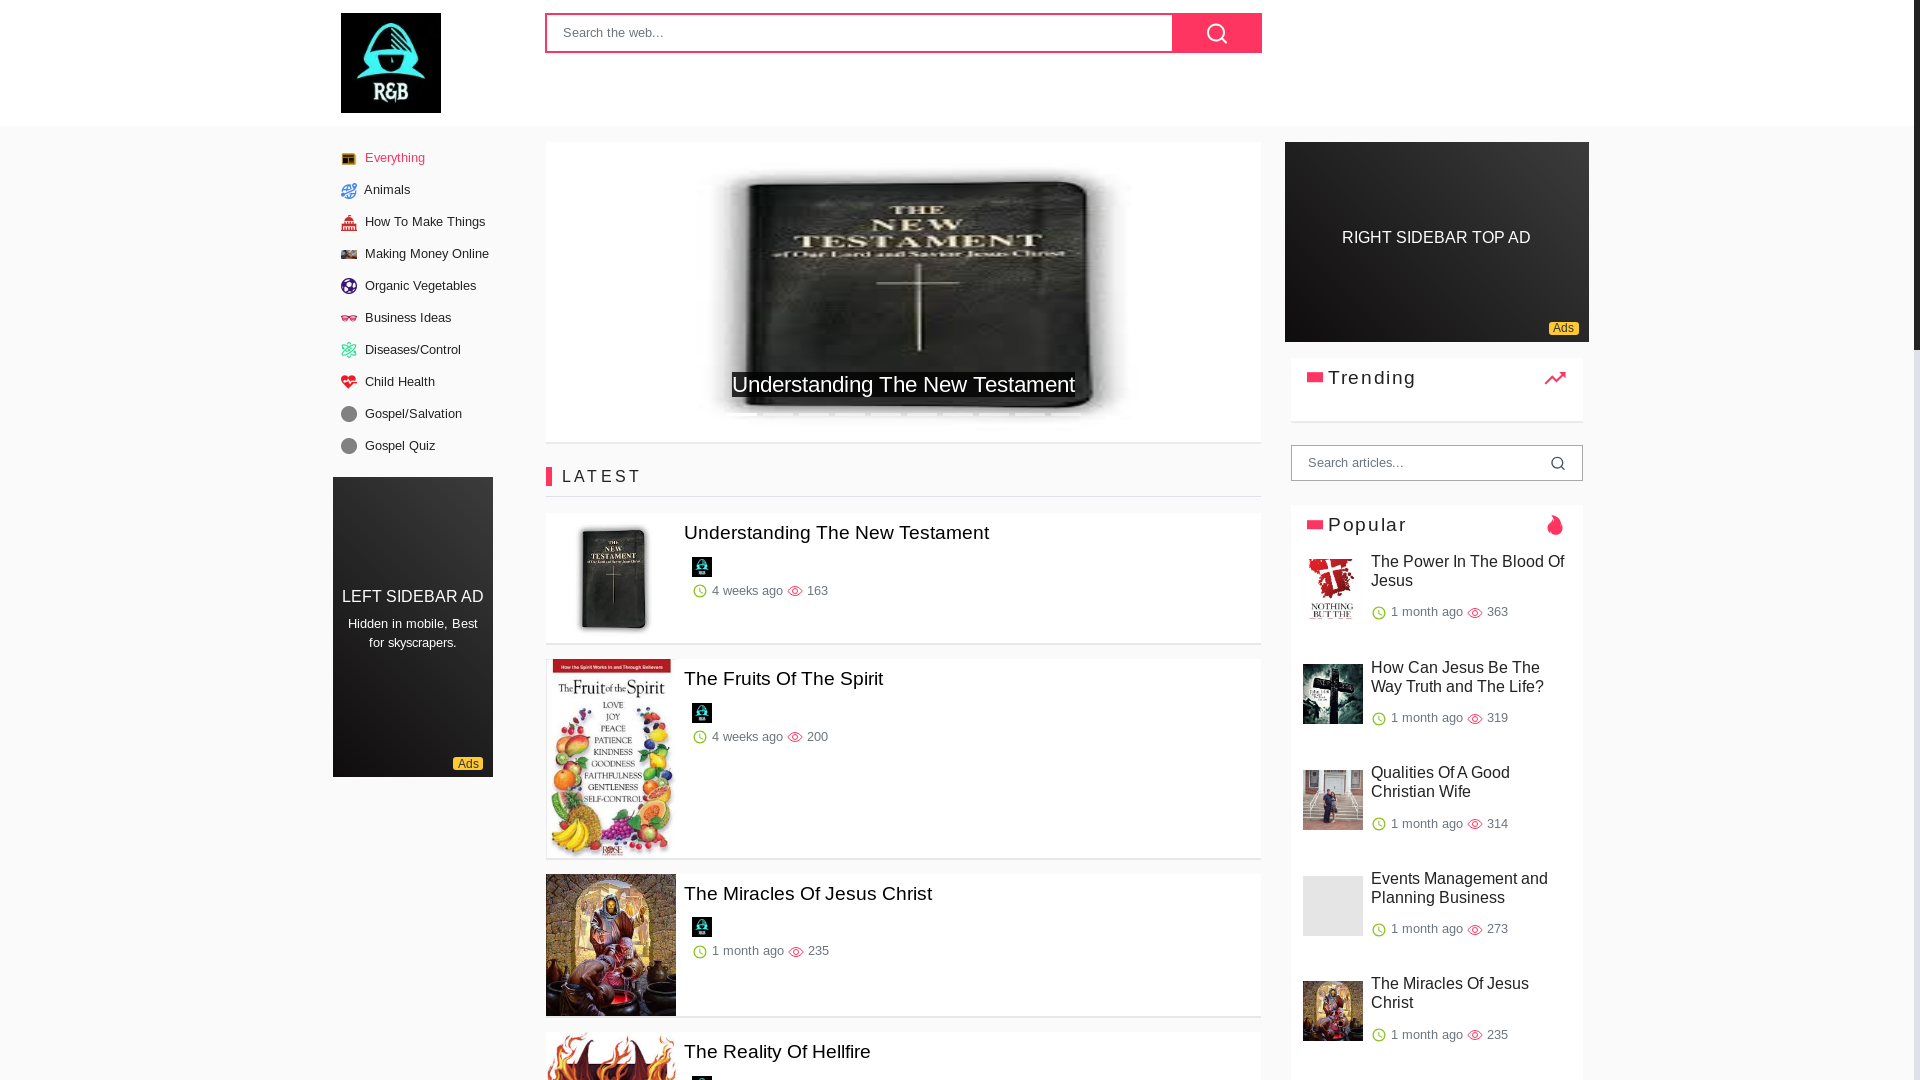Click author avatar under Miracles Of Jesus Christ
This screenshot has width=1920, height=1080.
(702, 927)
